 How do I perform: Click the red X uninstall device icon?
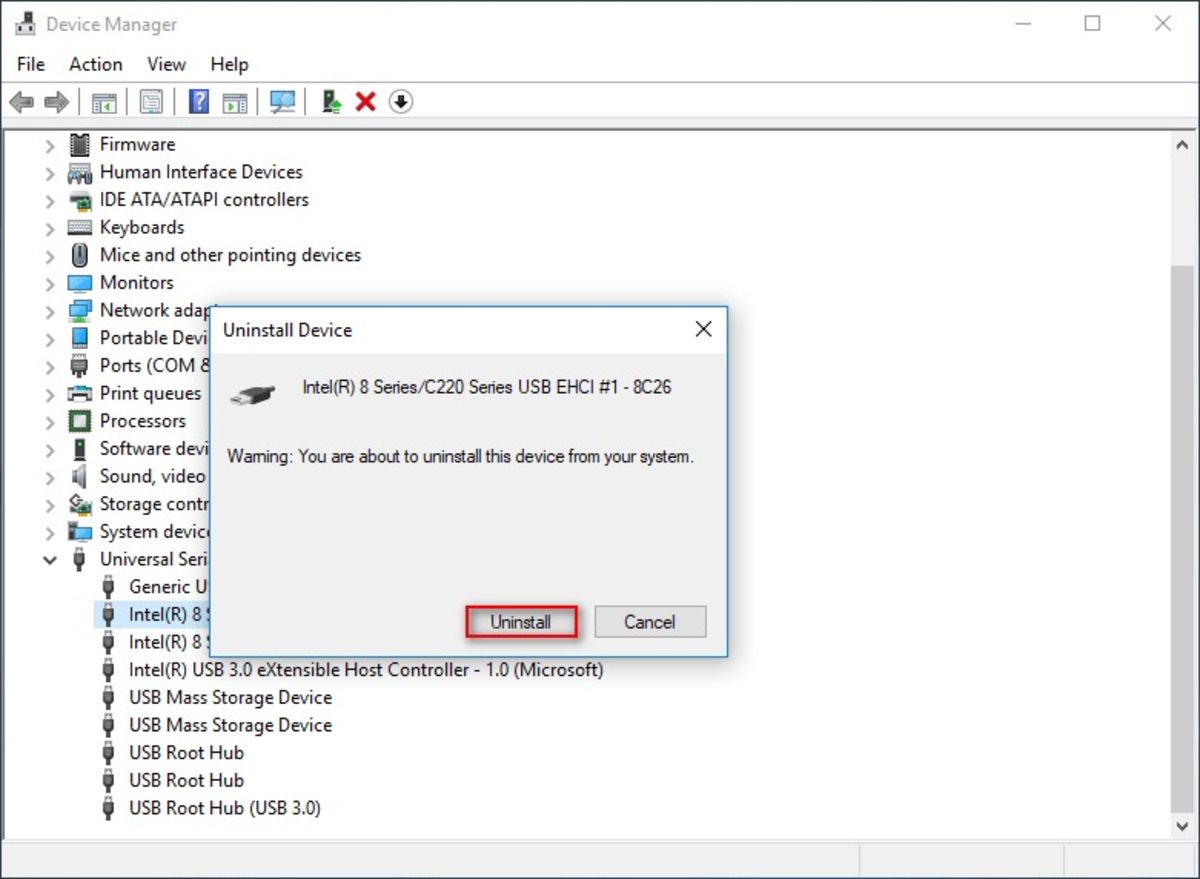(366, 102)
